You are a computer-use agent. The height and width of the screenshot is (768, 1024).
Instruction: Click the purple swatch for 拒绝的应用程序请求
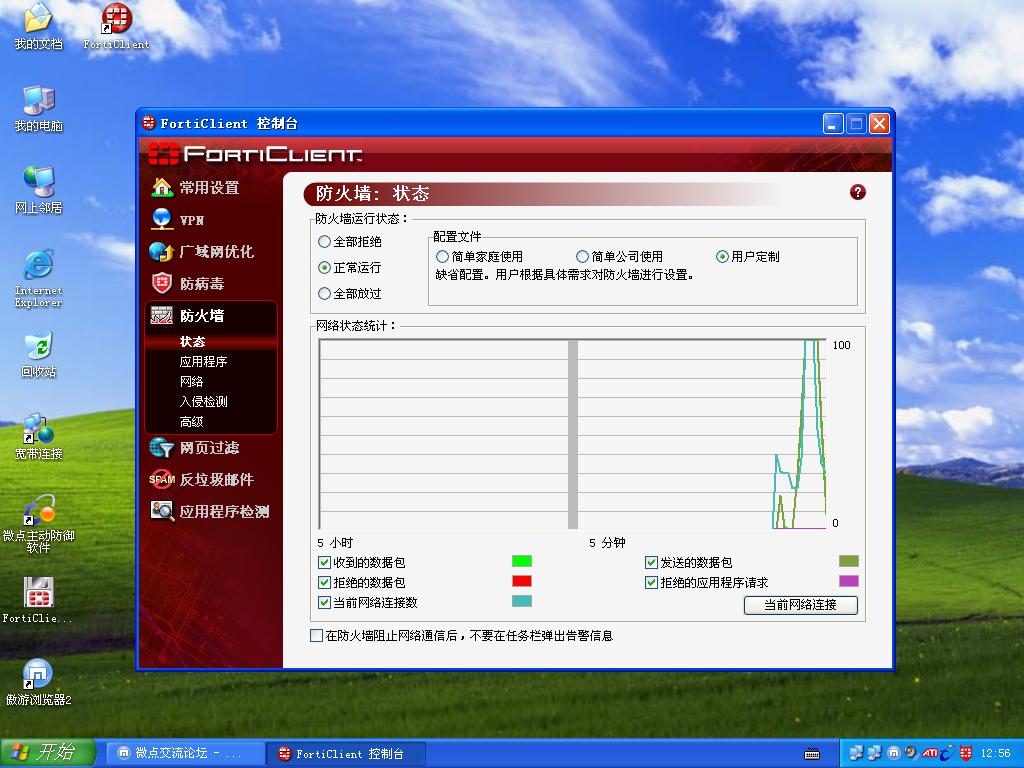[848, 581]
